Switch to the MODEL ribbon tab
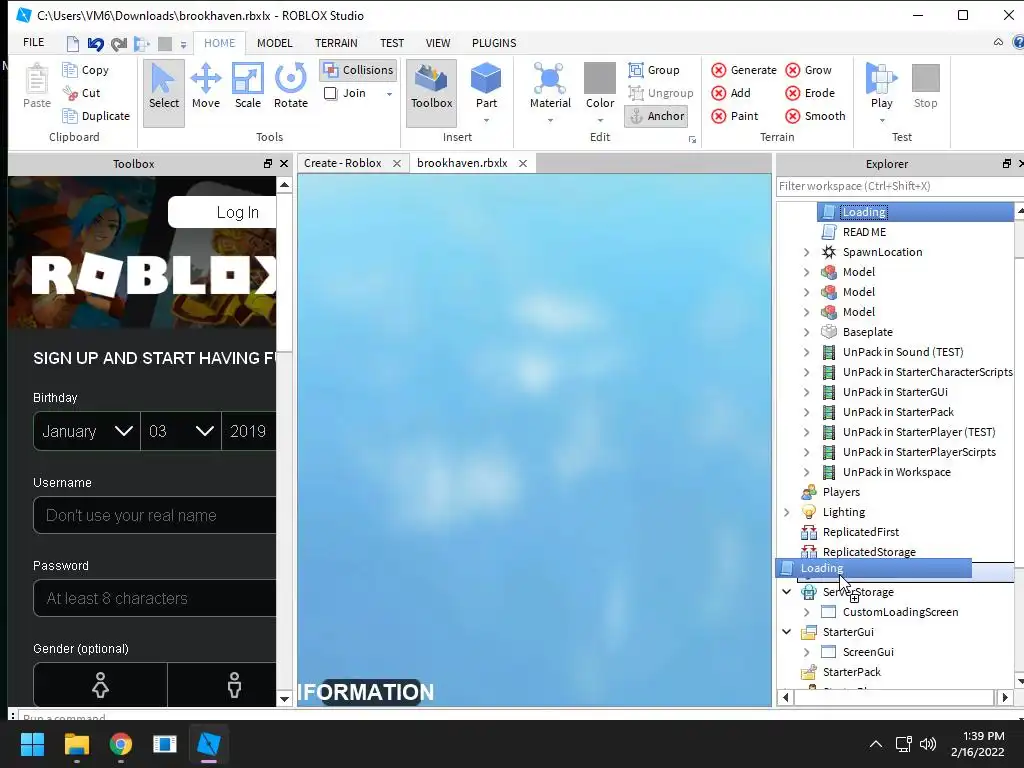The height and width of the screenshot is (768, 1024). point(274,43)
